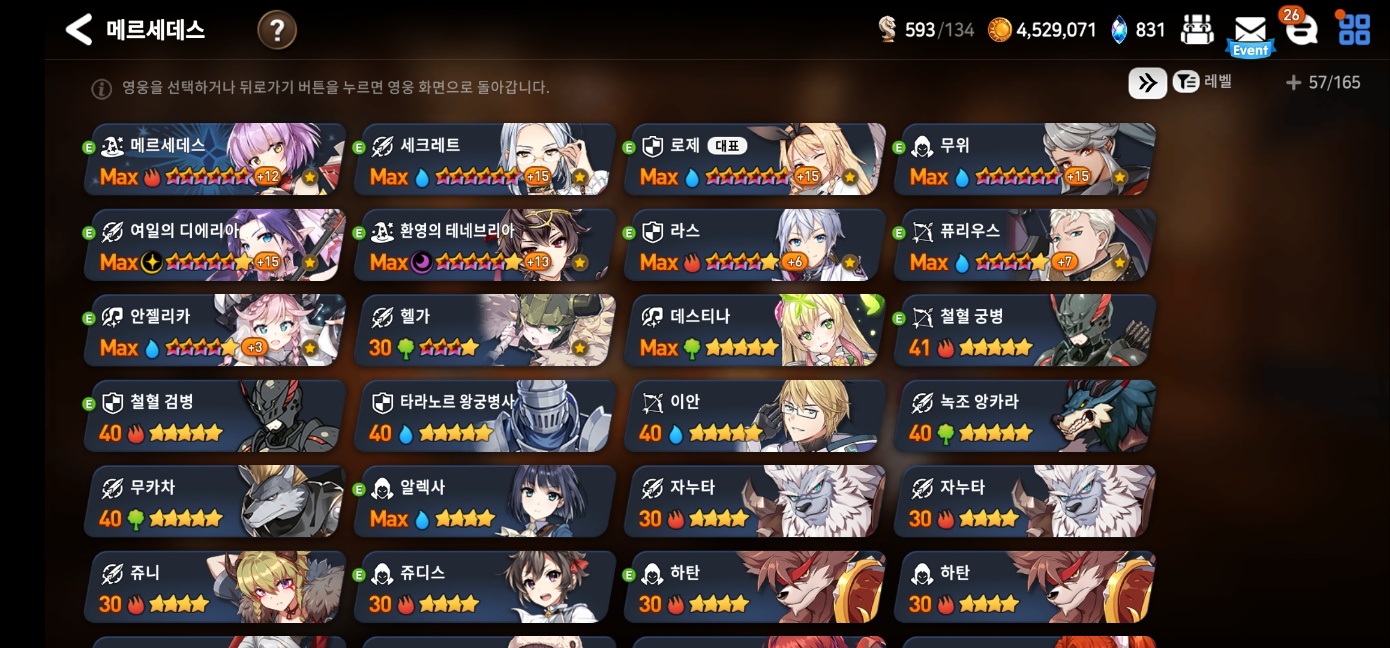
Task: Go back using the arrow beside 메르세데스
Action: 78,30
